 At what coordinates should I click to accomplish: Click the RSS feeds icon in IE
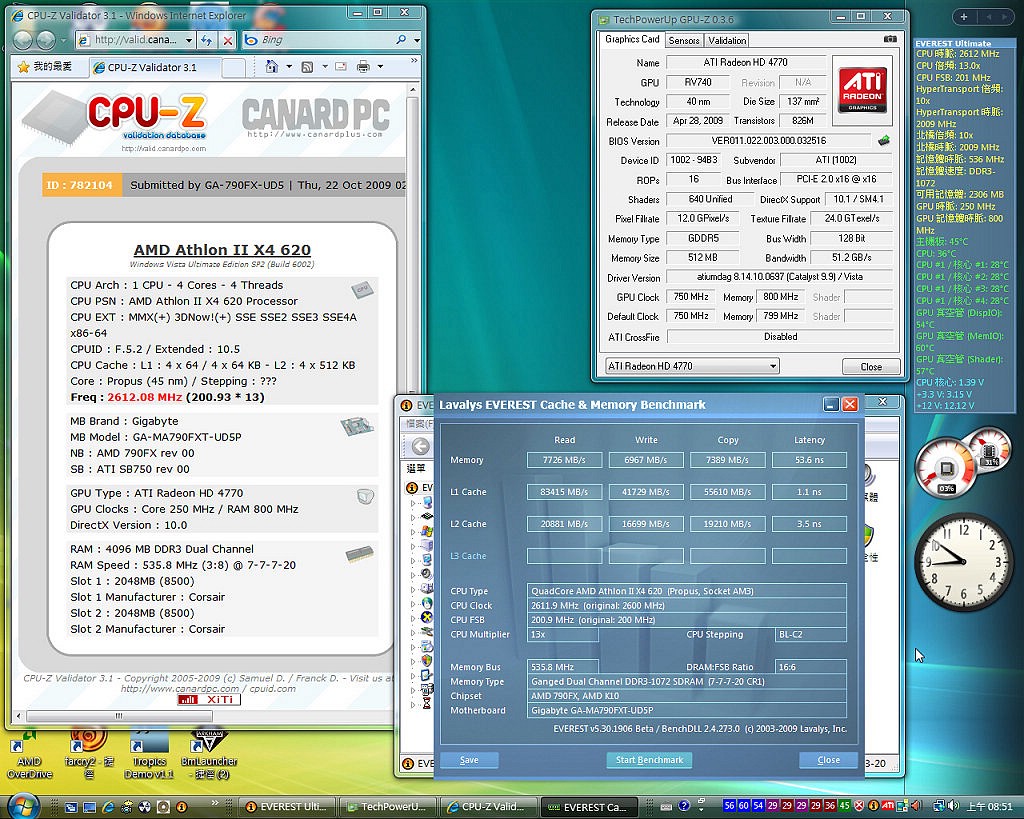[x=307, y=67]
